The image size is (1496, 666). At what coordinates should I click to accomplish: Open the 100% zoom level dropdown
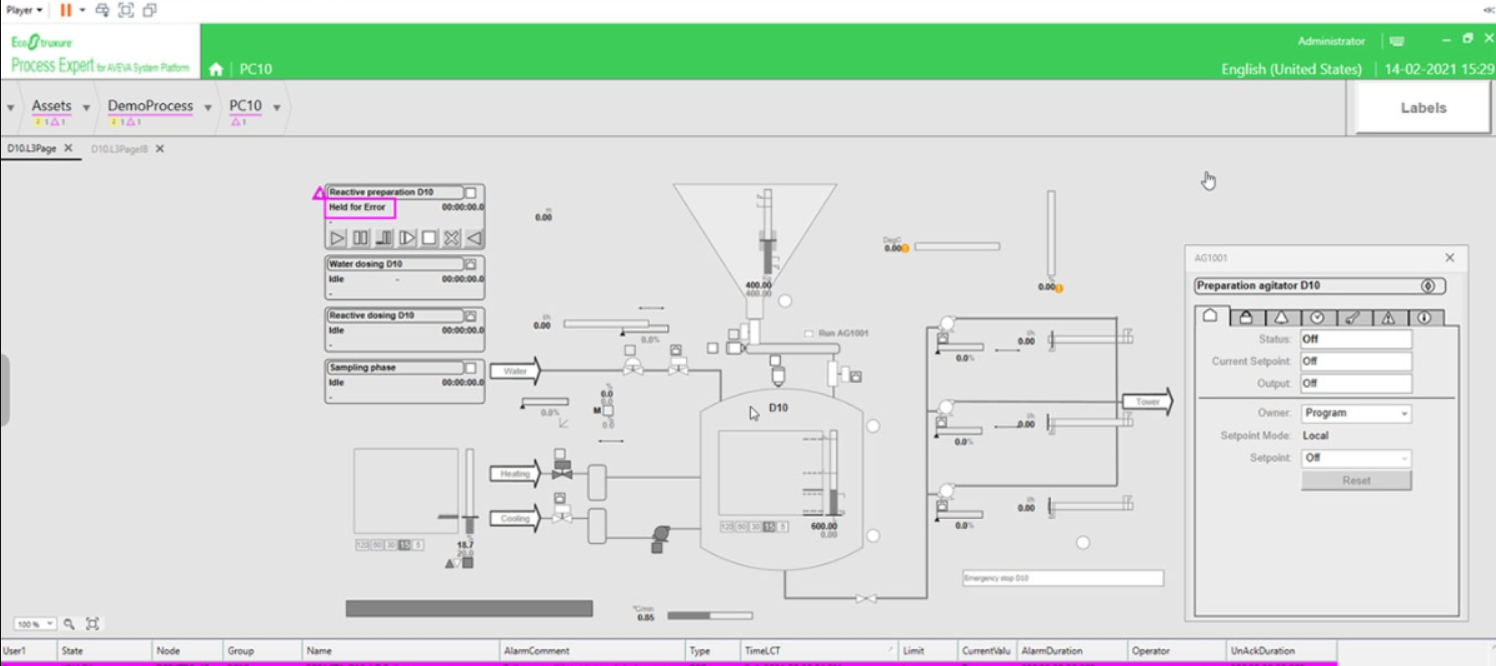coord(36,624)
